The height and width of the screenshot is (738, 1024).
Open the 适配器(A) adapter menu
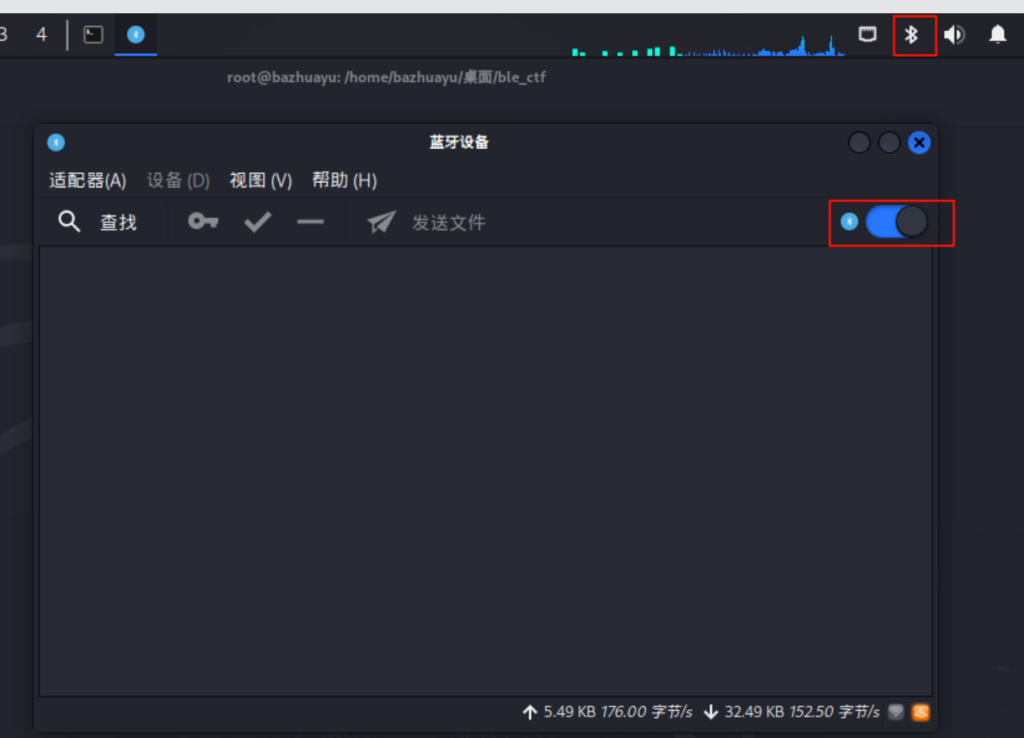(x=88, y=181)
